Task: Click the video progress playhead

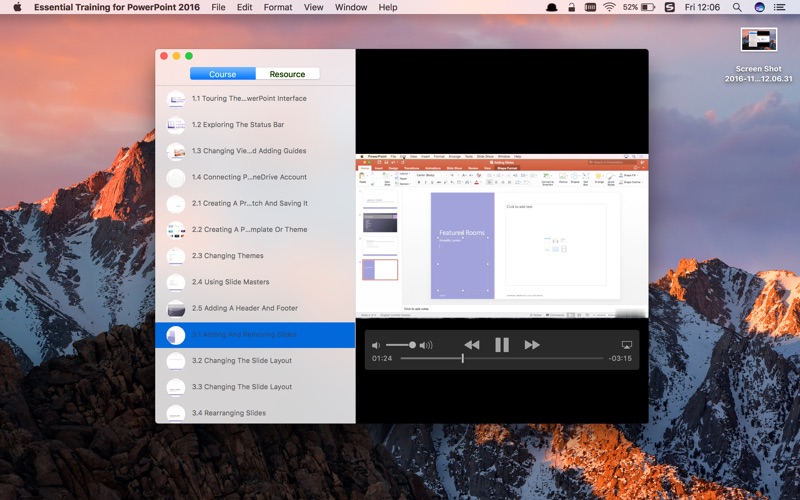Action: pos(463,358)
